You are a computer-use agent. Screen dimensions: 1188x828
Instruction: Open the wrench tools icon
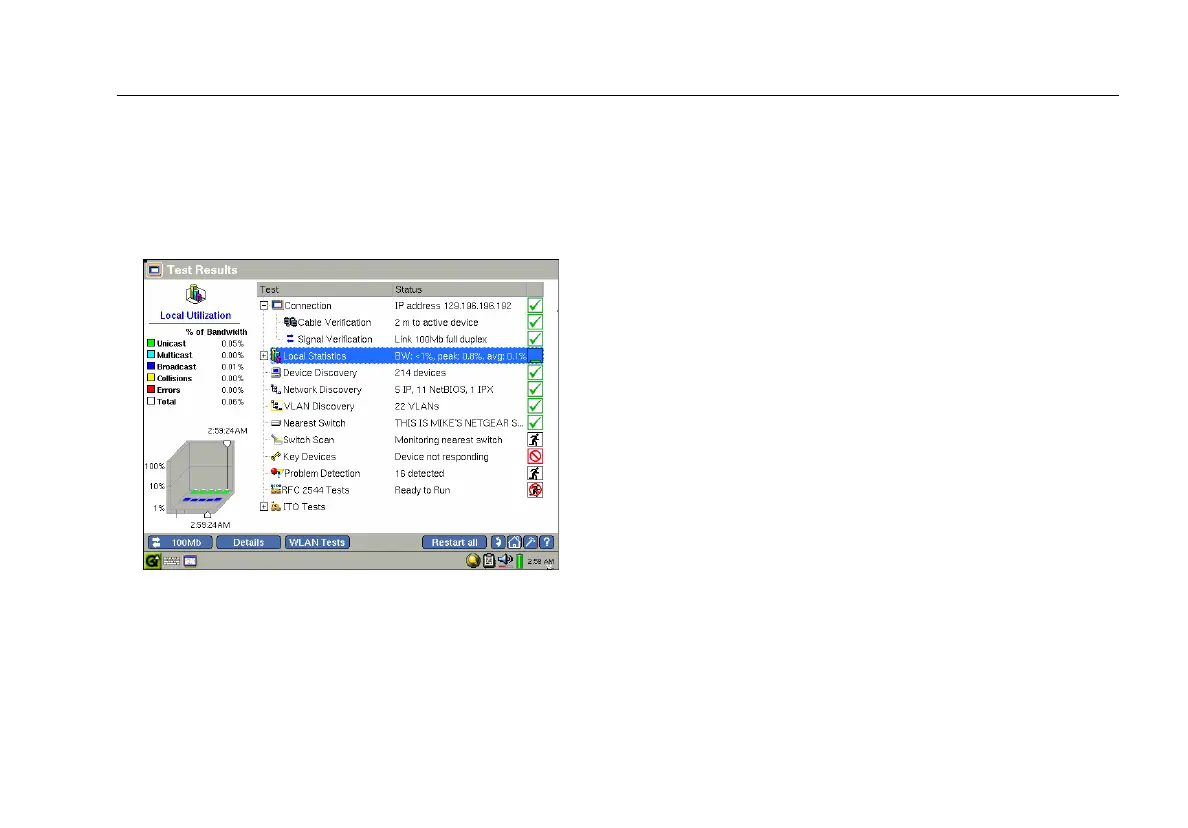point(530,542)
